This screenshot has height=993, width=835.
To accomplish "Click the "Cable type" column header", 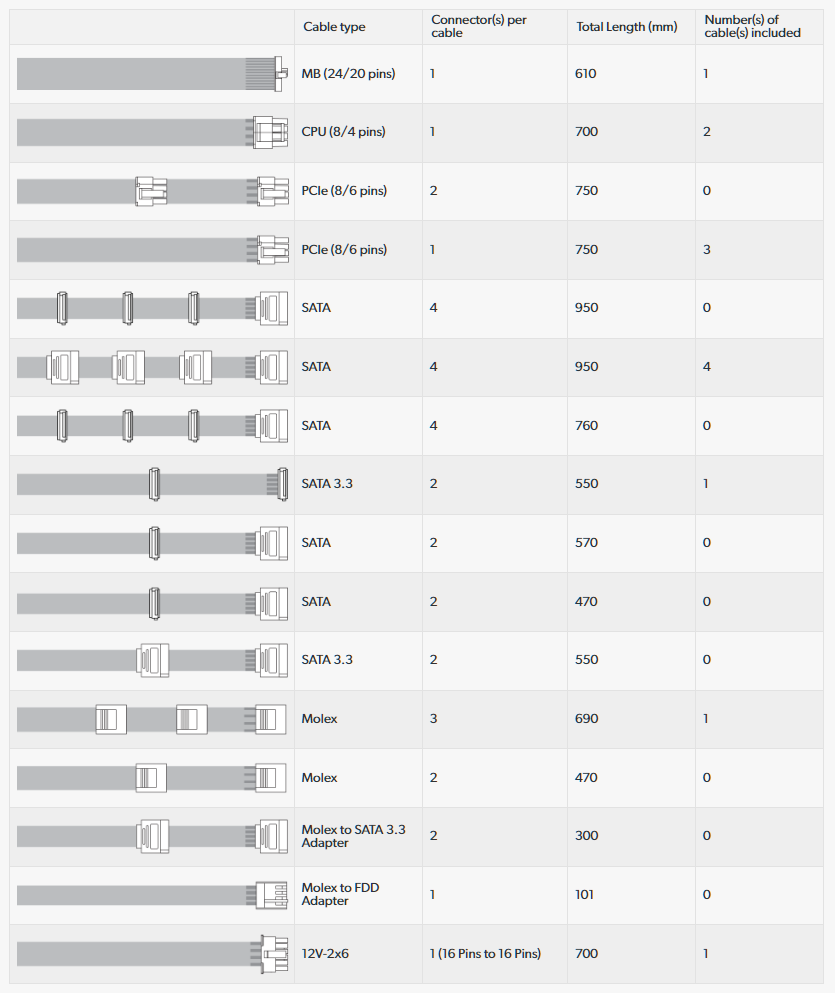I will click(x=334, y=27).
